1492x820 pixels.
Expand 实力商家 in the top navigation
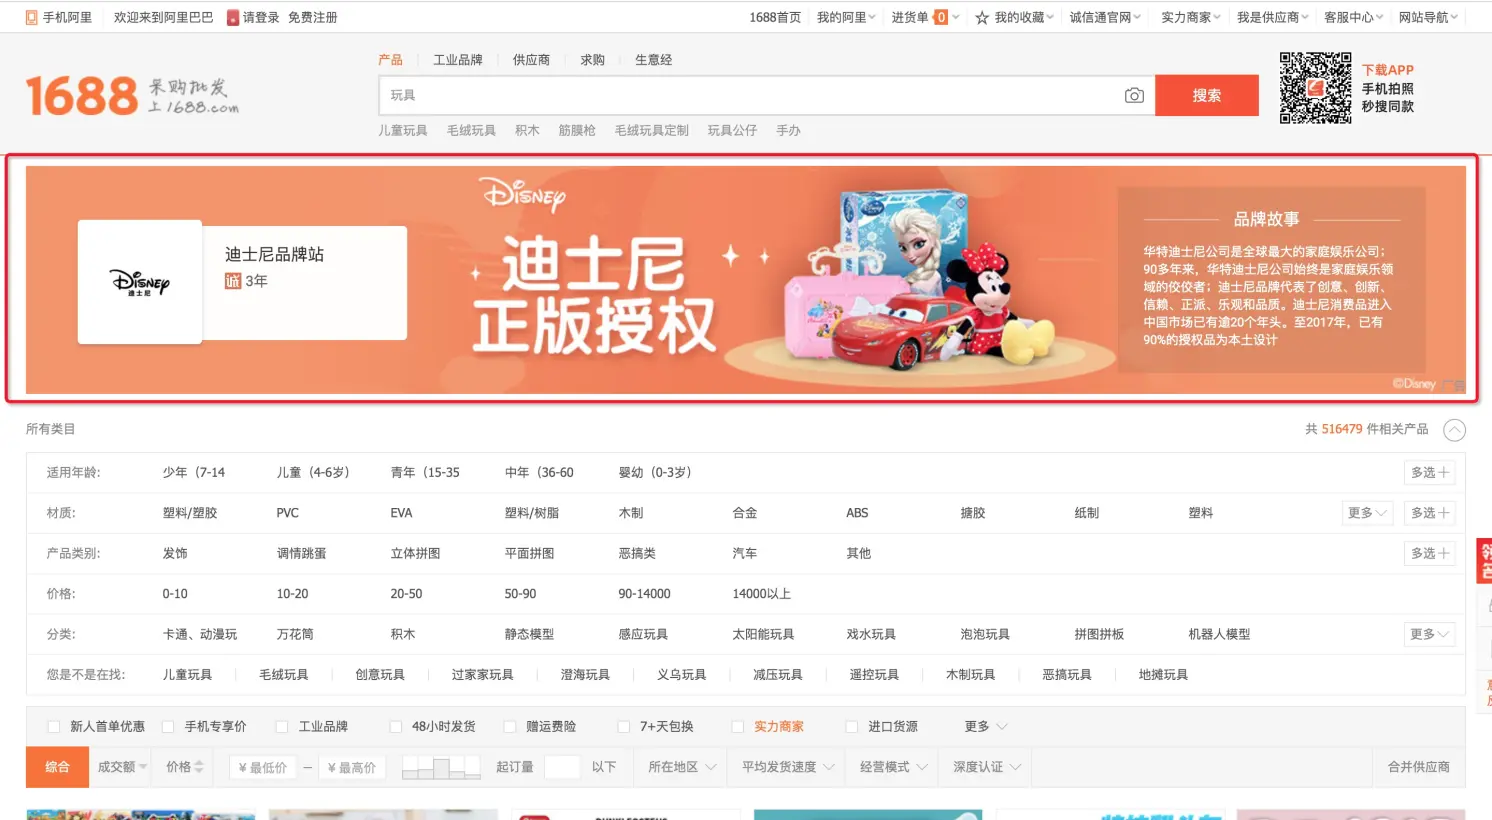click(1191, 17)
